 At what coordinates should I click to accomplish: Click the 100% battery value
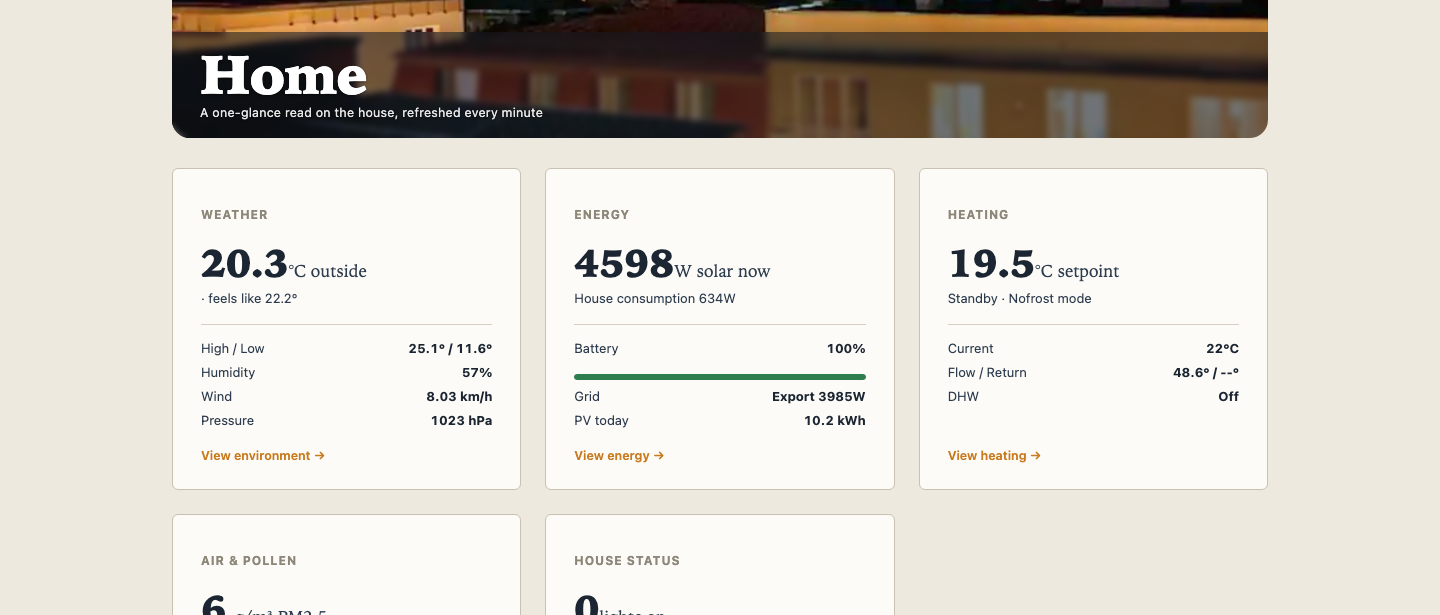pyautogui.click(x=846, y=349)
